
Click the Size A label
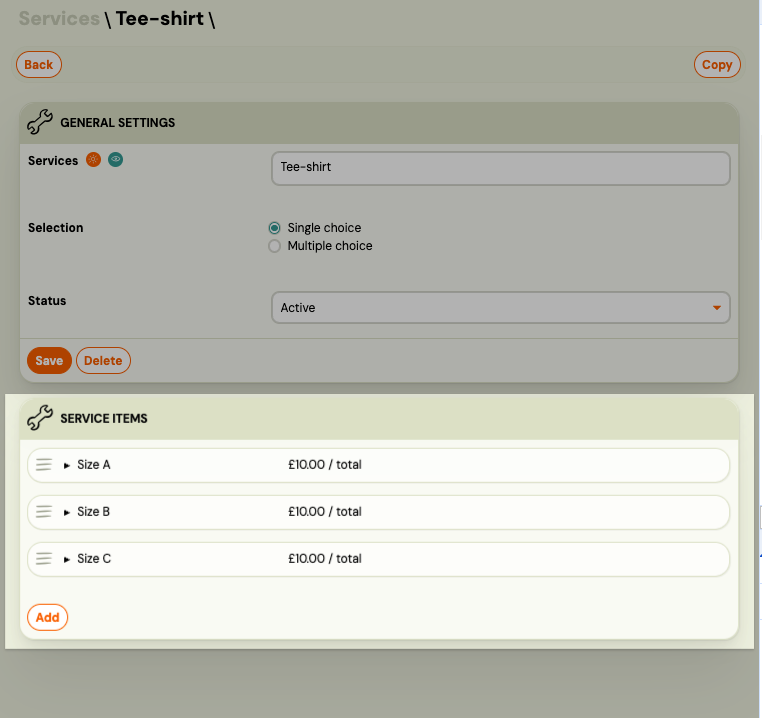click(94, 465)
